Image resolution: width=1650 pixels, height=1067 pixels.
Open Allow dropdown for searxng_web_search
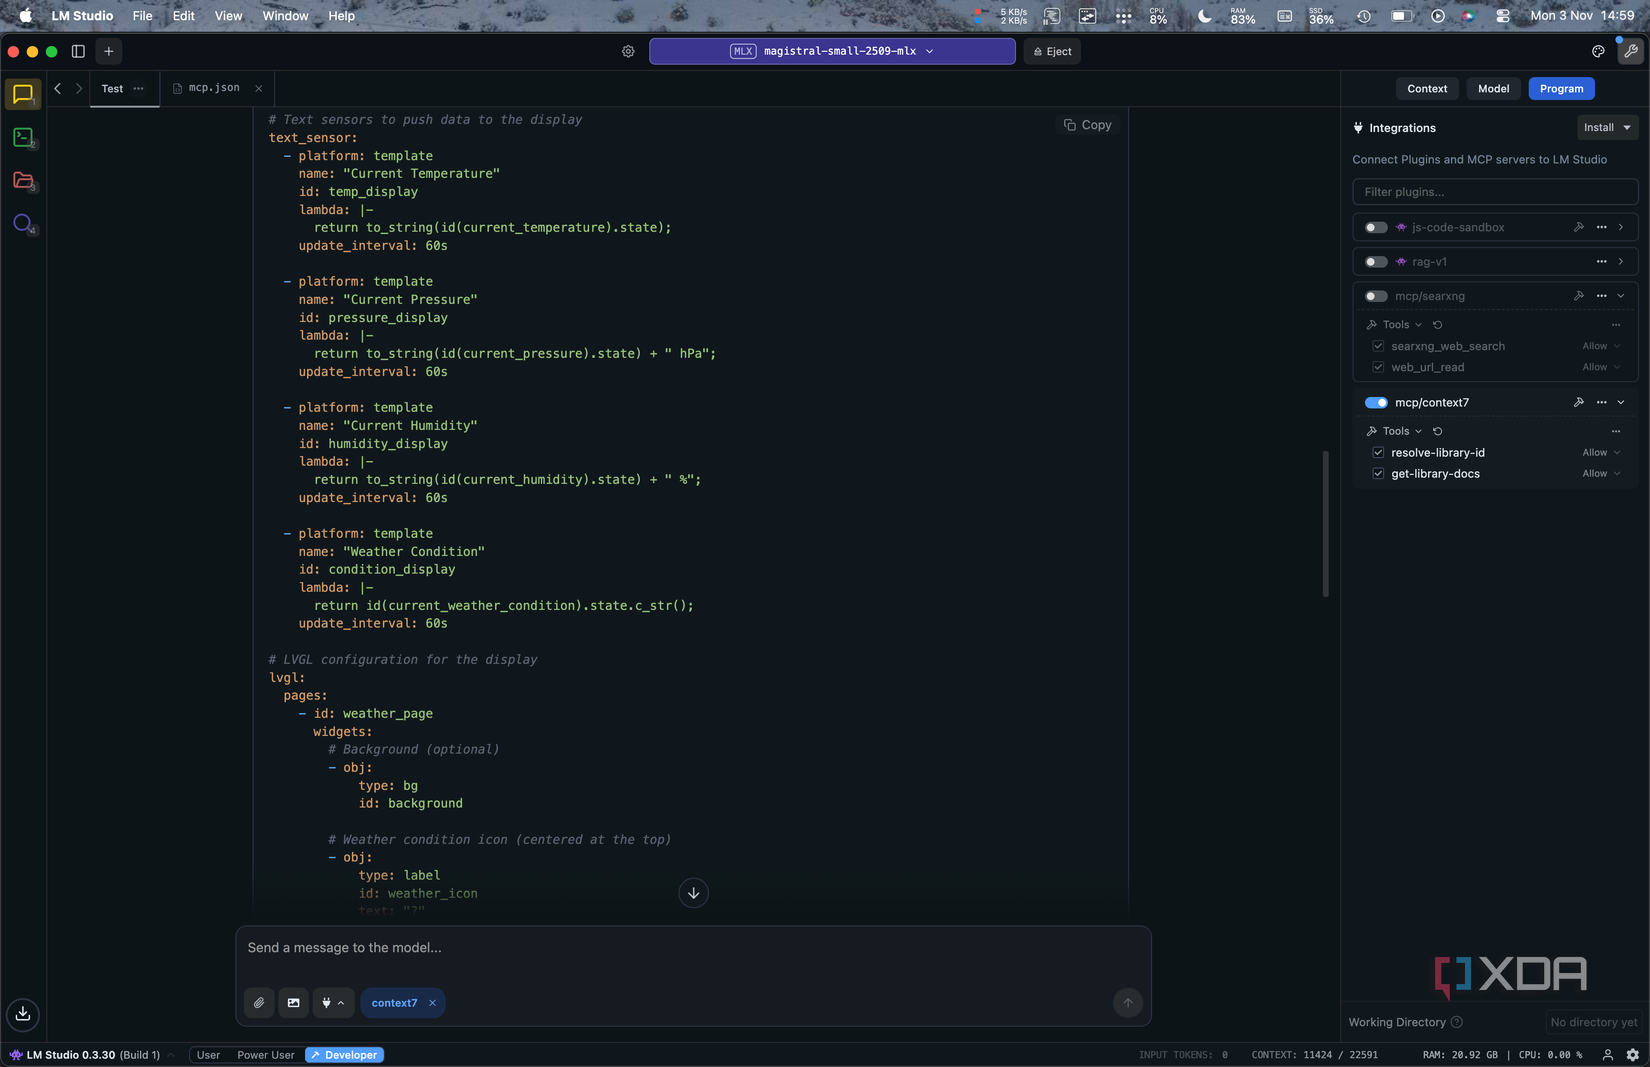pyautogui.click(x=1601, y=346)
